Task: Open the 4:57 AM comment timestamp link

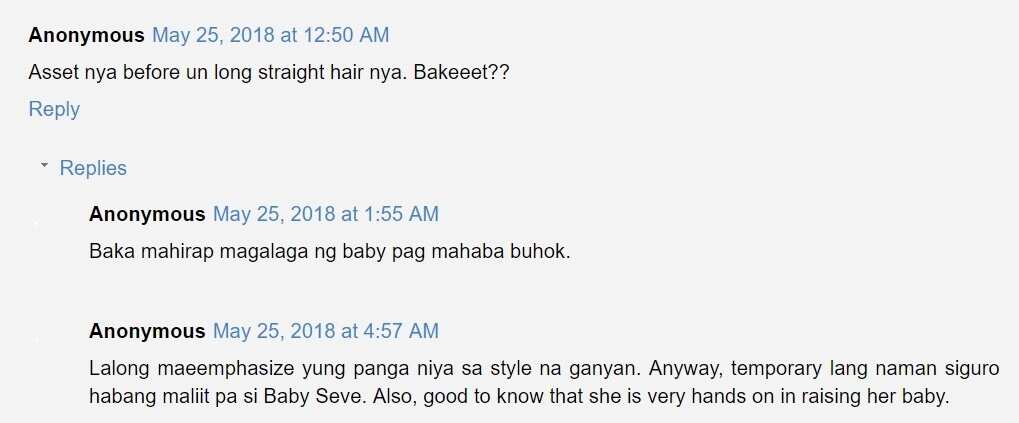Action: click(326, 331)
